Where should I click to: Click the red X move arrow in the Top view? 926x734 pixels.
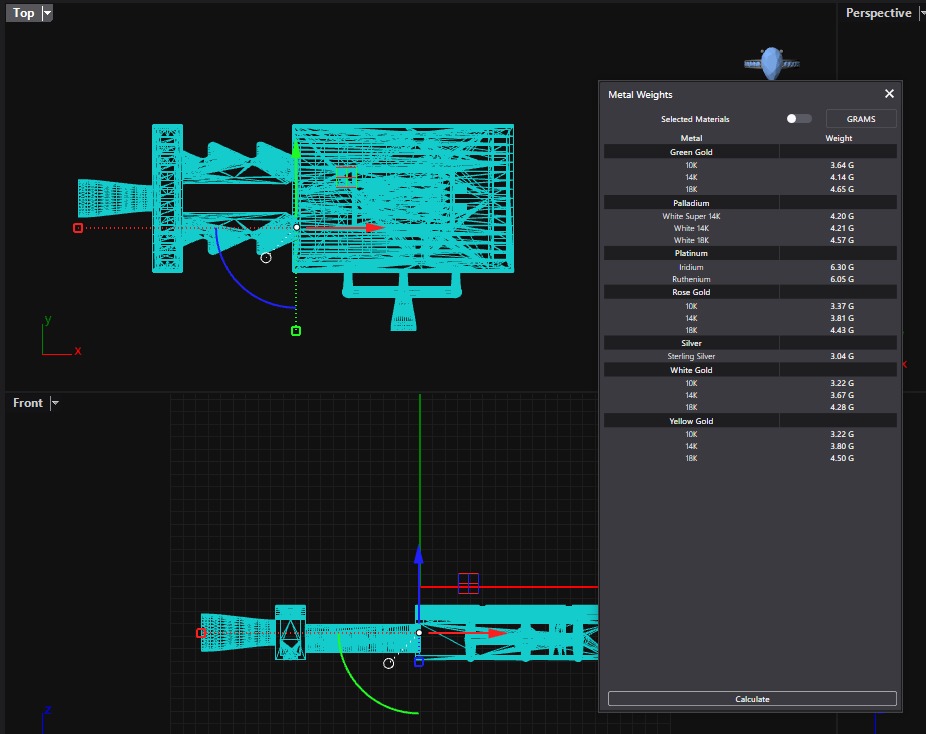click(374, 227)
